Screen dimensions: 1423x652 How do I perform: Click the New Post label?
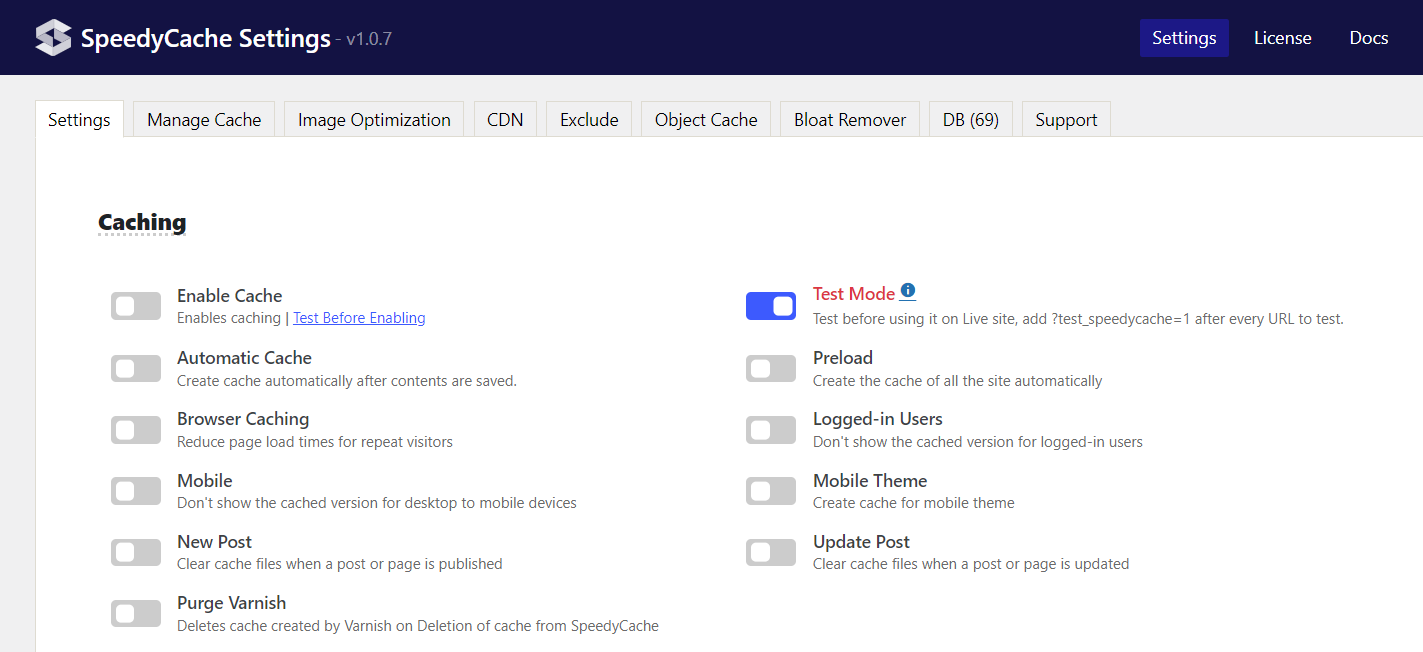pyautogui.click(x=214, y=542)
